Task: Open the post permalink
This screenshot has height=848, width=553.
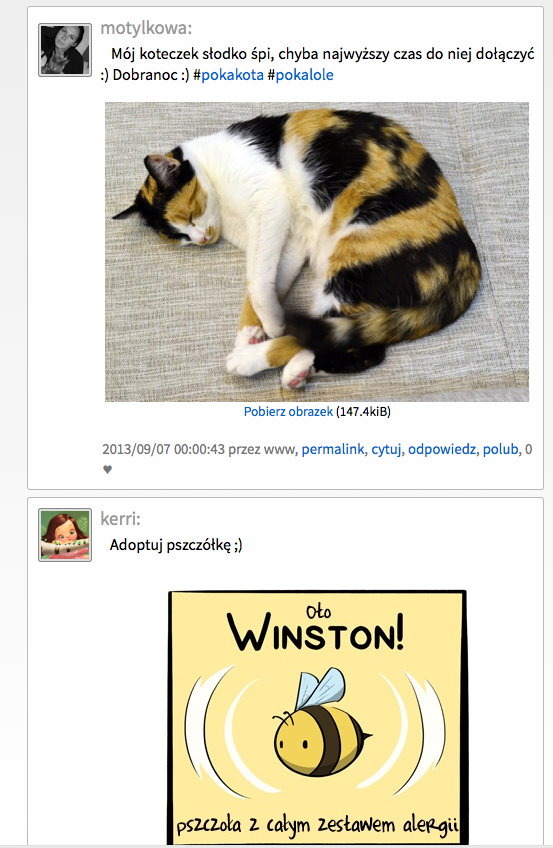Action: pos(332,449)
